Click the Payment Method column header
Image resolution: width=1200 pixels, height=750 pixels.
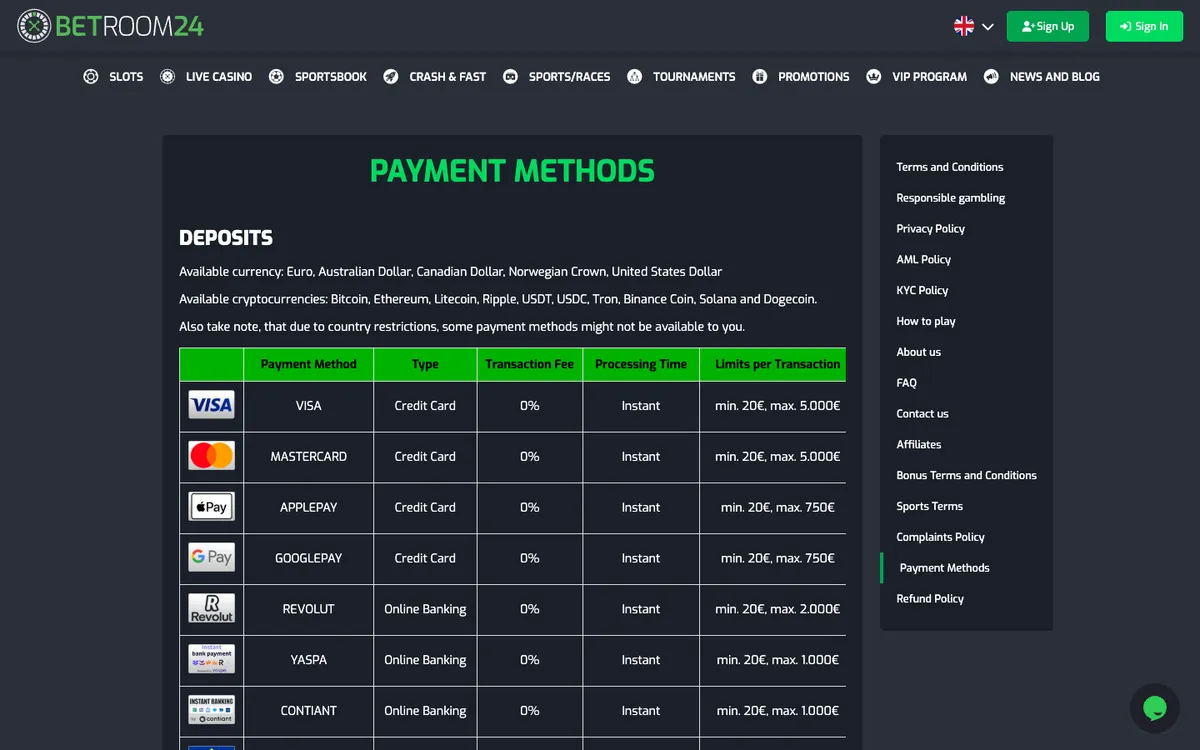click(309, 365)
